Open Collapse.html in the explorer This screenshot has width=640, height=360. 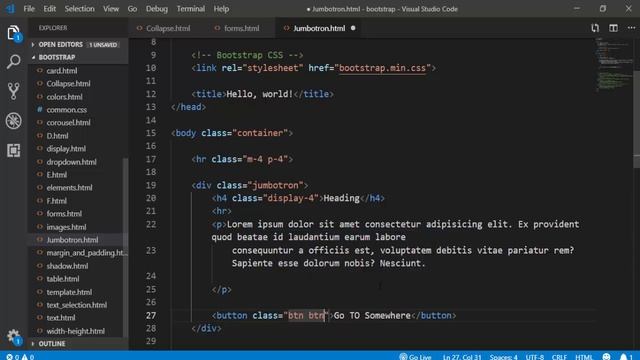click(x=68, y=83)
